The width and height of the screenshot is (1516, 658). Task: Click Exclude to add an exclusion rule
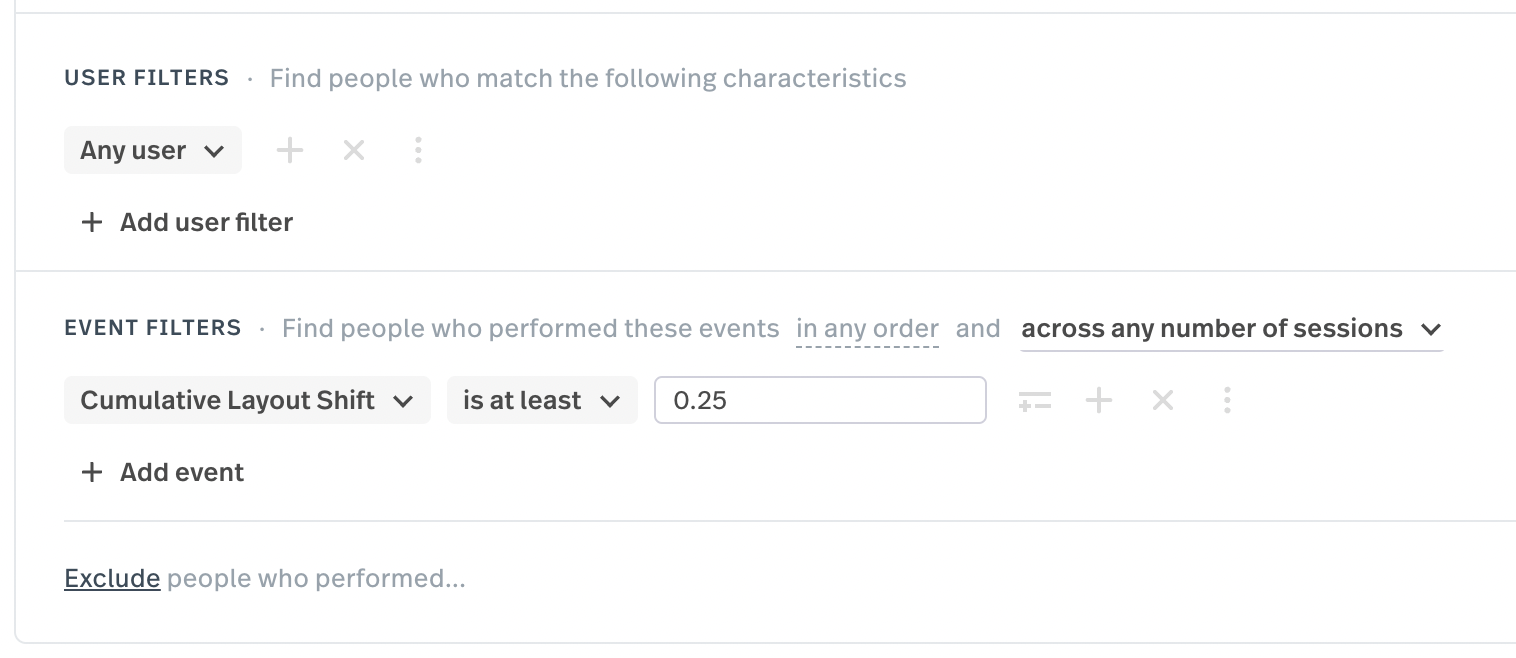[x=111, y=578]
